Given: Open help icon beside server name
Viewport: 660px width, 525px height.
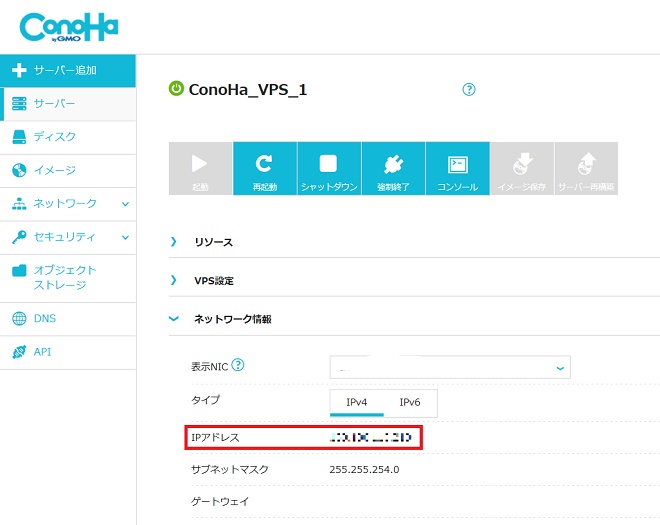Looking at the screenshot, I should click(468, 89).
